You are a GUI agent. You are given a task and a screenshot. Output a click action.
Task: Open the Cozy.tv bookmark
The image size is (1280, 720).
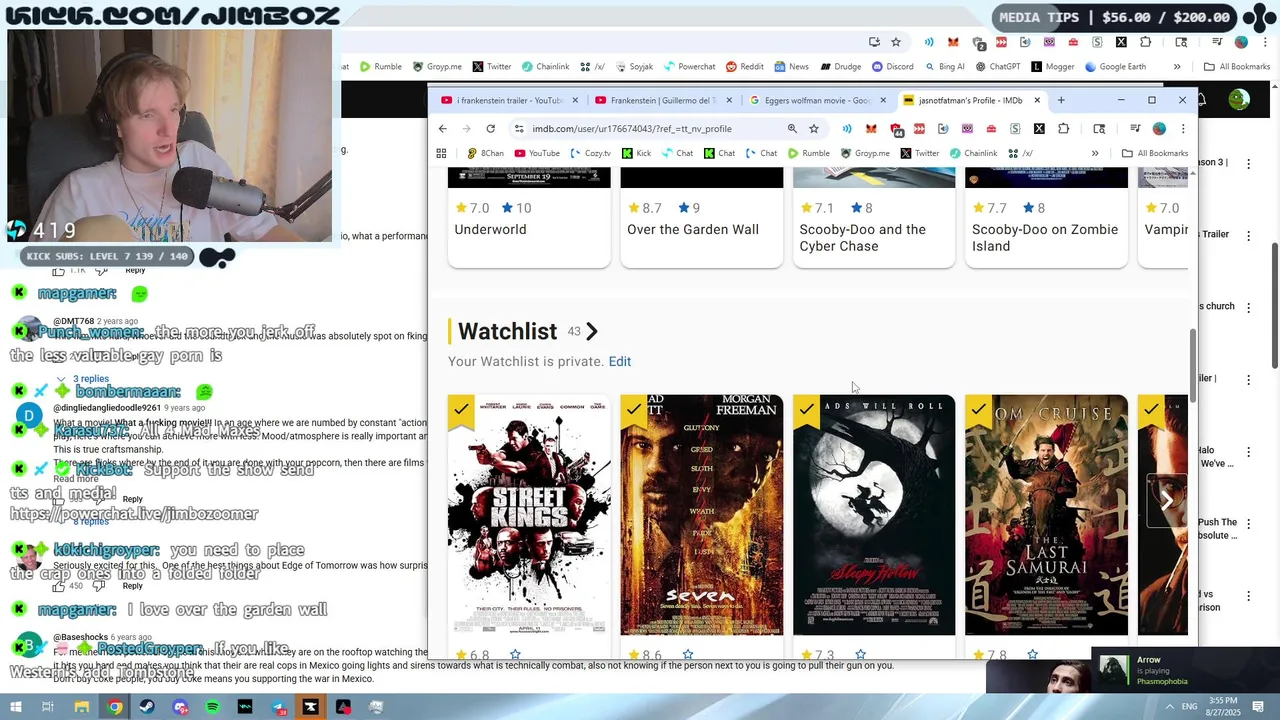[590, 153]
